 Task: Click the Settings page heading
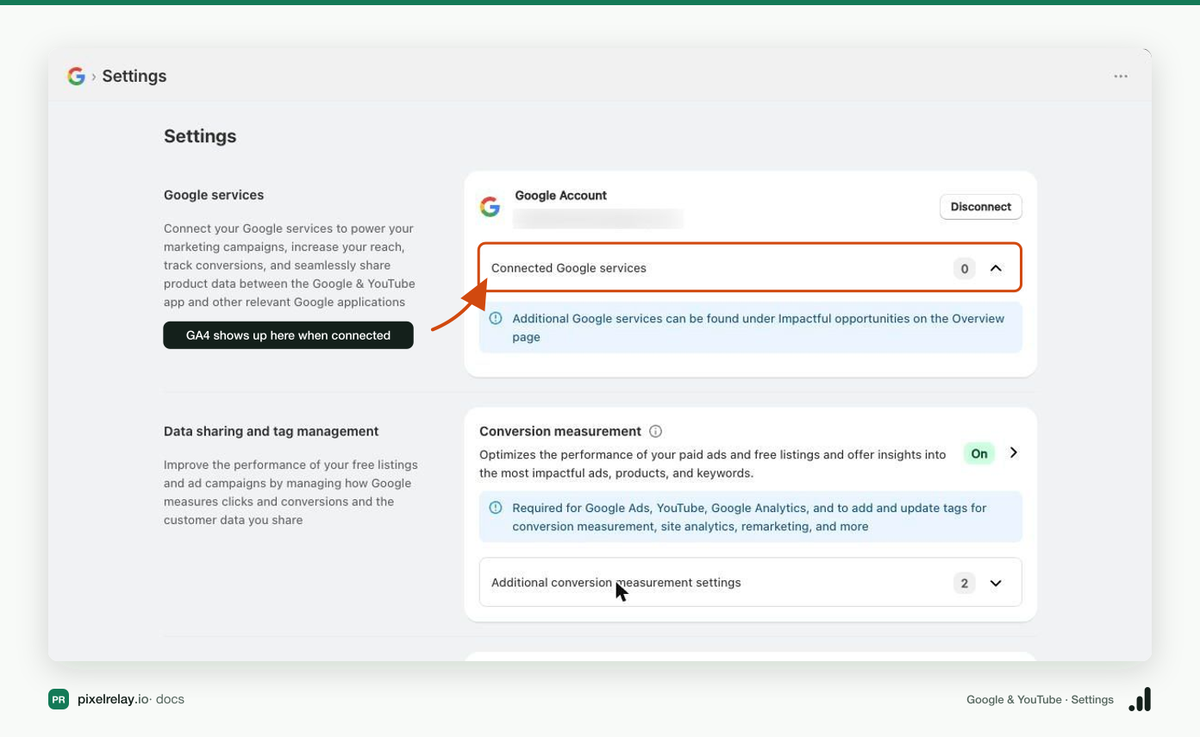[x=200, y=136]
